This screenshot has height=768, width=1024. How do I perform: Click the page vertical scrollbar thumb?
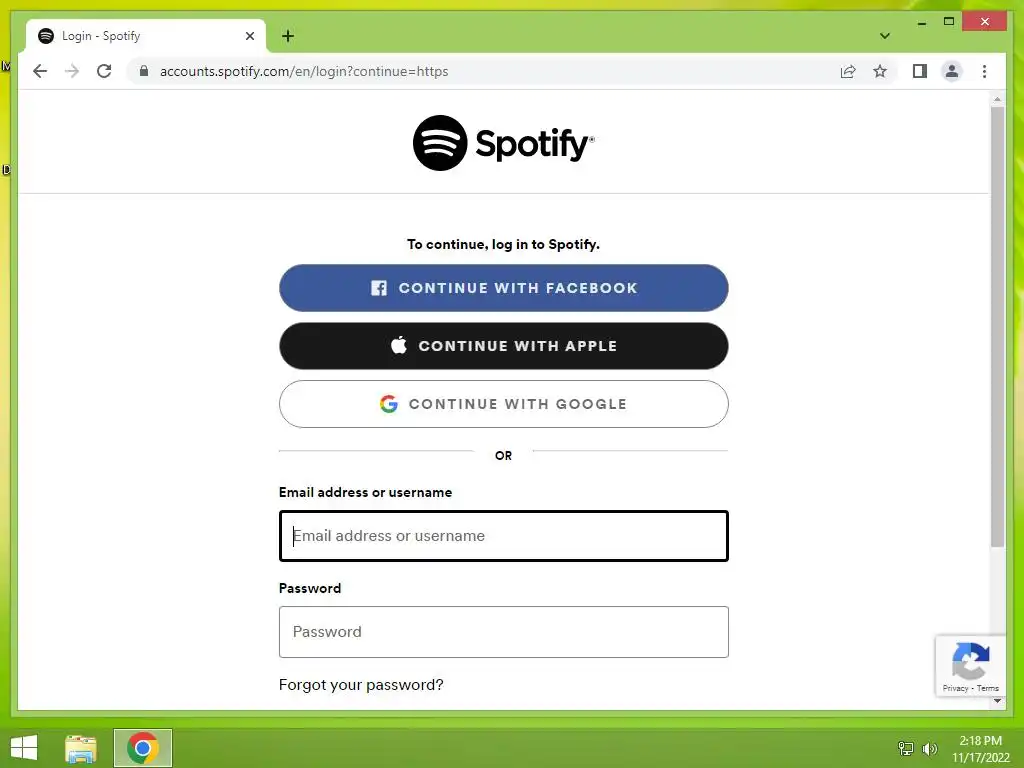coord(997,327)
